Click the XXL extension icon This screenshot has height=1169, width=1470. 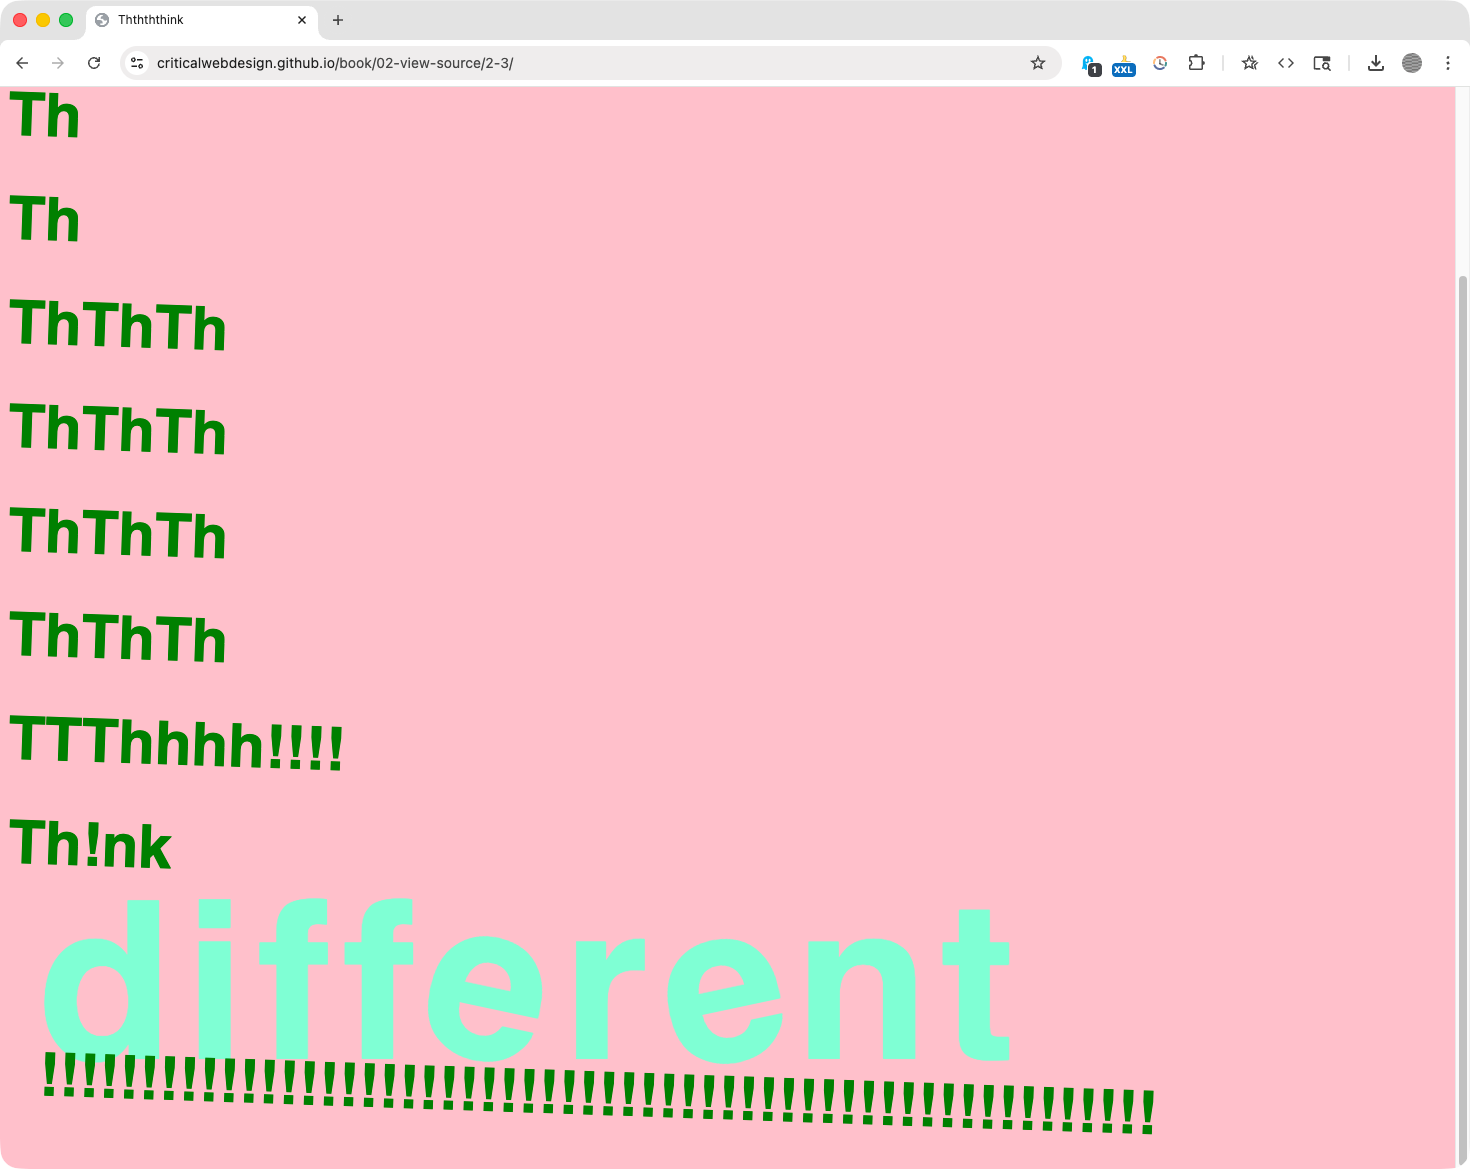click(x=1124, y=65)
